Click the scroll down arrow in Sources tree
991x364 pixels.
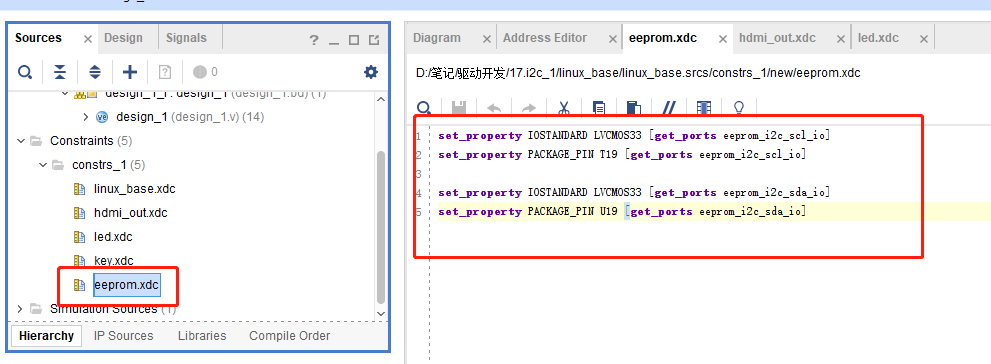(380, 313)
